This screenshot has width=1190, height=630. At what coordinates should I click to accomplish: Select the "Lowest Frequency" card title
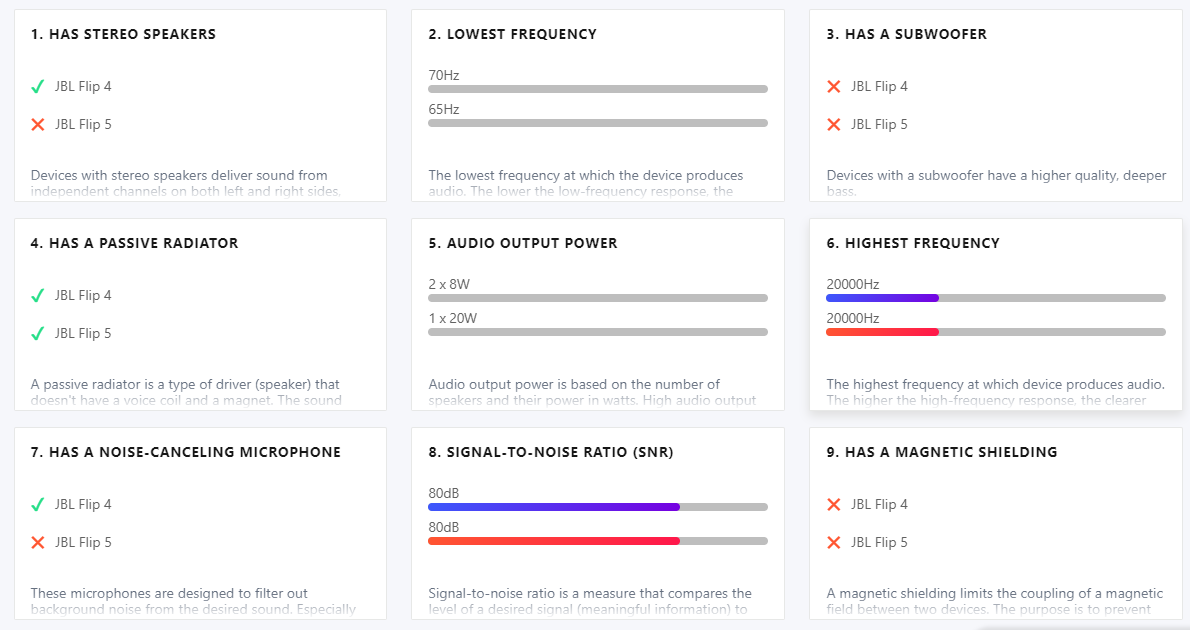(x=512, y=34)
